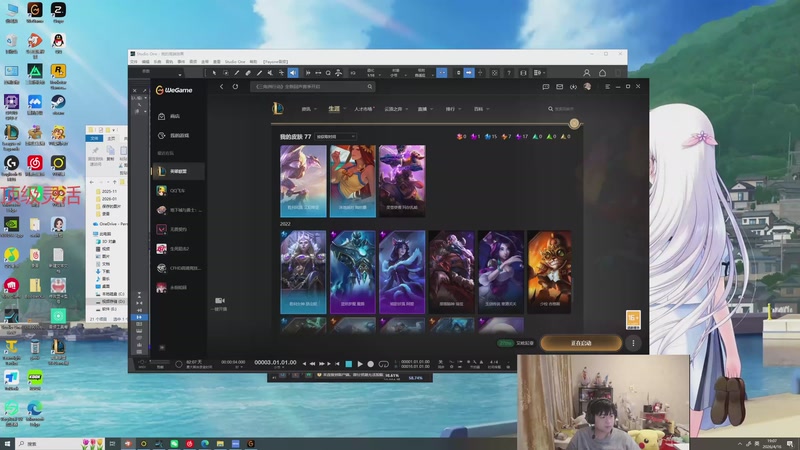Select the third game under League in sidebar
This screenshot has width=800, height=450.
tap(179, 210)
